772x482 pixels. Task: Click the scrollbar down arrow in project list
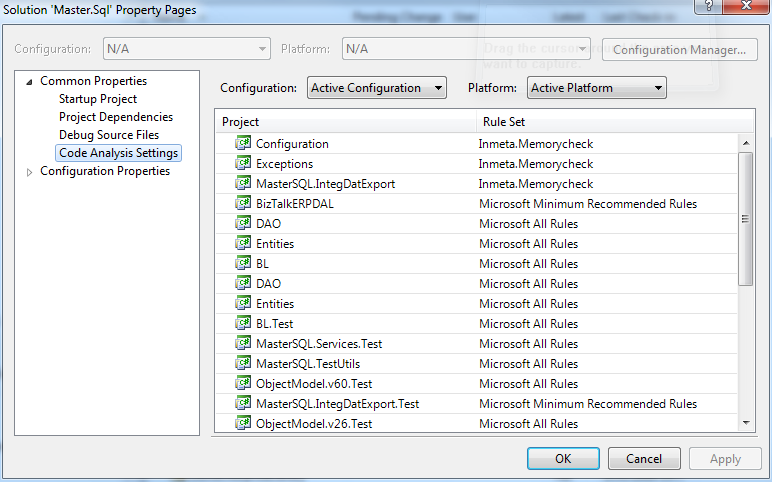coord(746,423)
